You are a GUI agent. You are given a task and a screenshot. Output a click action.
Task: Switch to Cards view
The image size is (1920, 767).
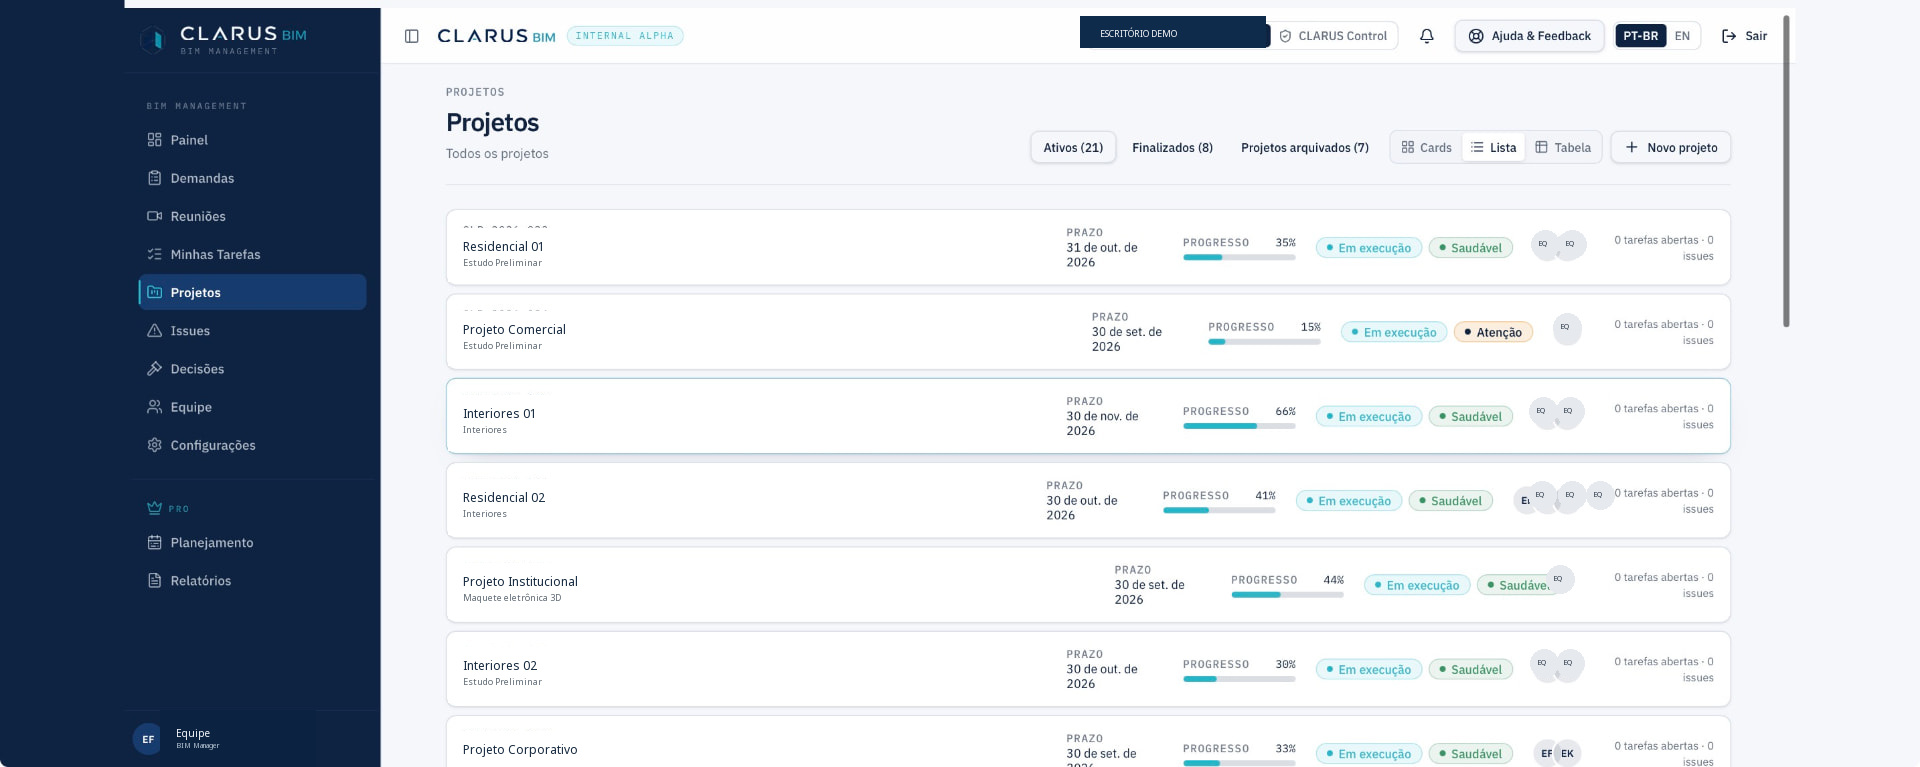click(x=1426, y=147)
